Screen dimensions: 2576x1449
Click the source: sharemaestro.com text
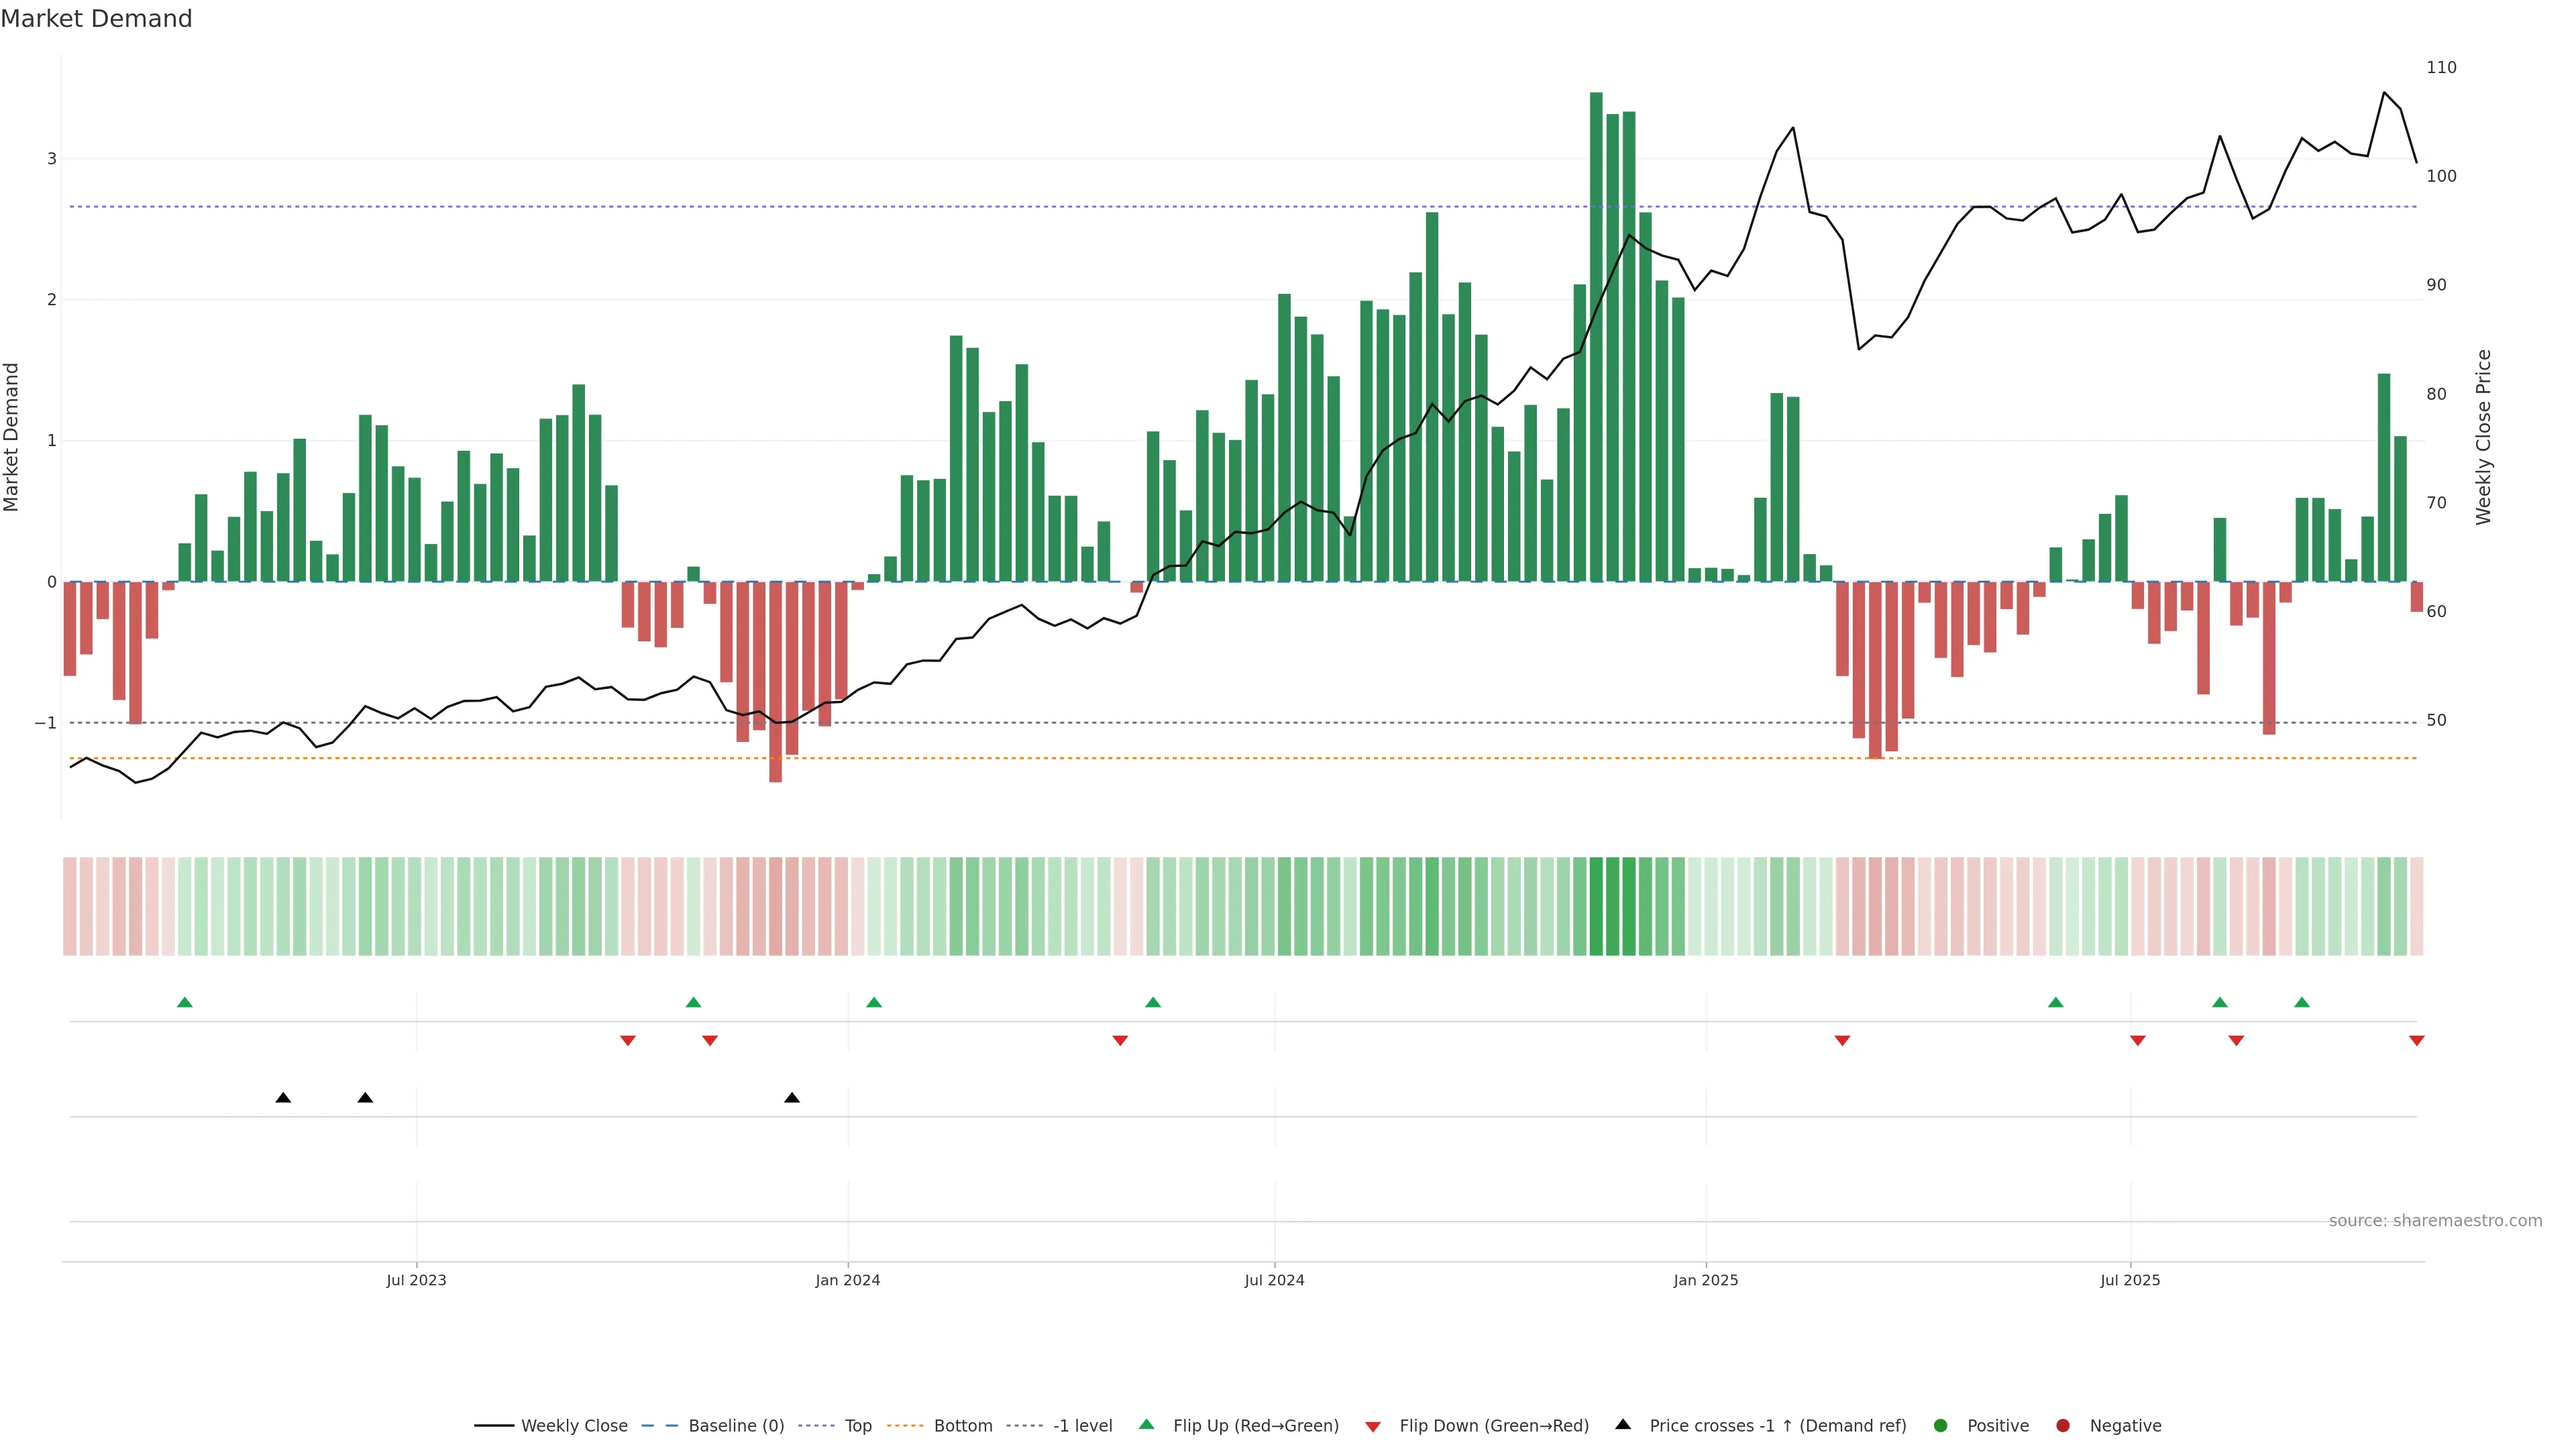click(2435, 1221)
